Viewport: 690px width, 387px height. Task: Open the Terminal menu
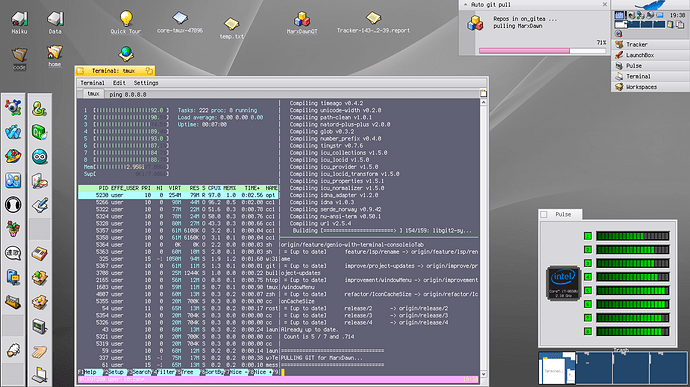coord(92,83)
